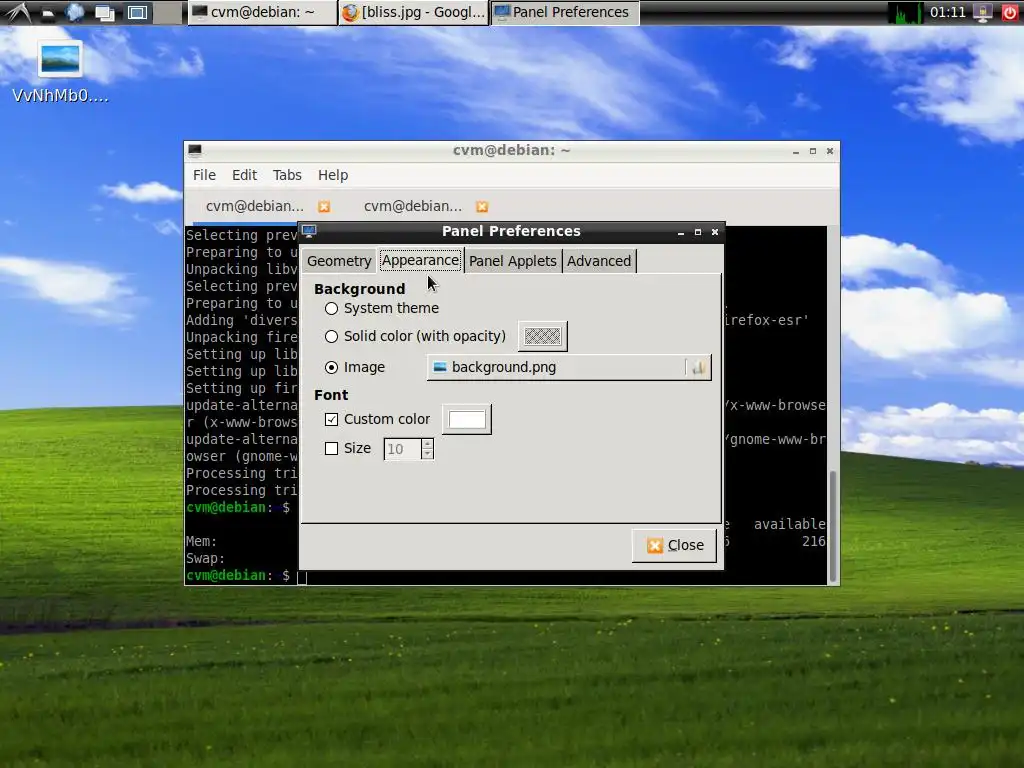Click the show desktop windows icon
1024x768 pixels.
[104, 12]
